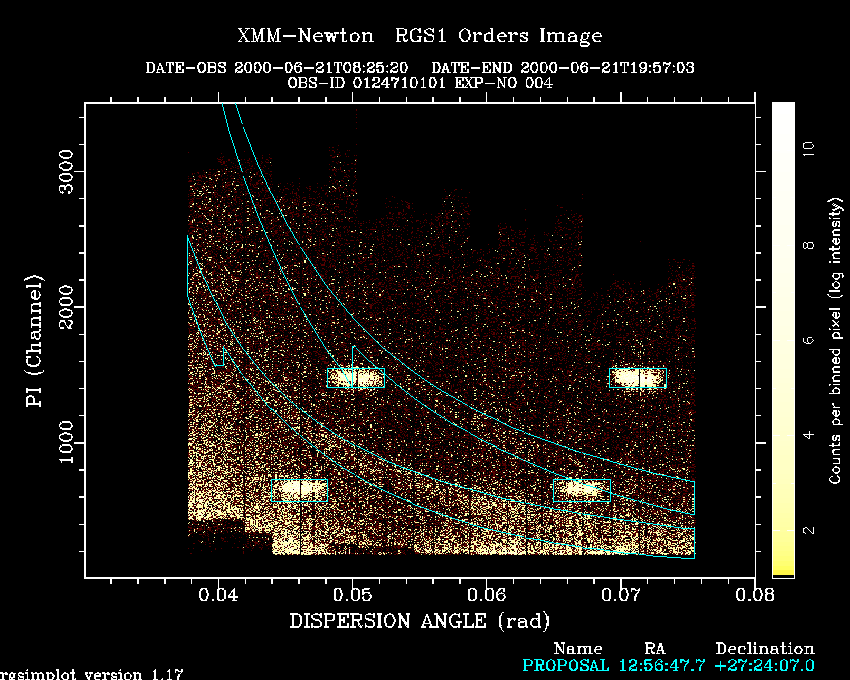Click the RA value 12:56:47.7
Image resolution: width=850 pixels, height=680 pixels.
(x=662, y=665)
